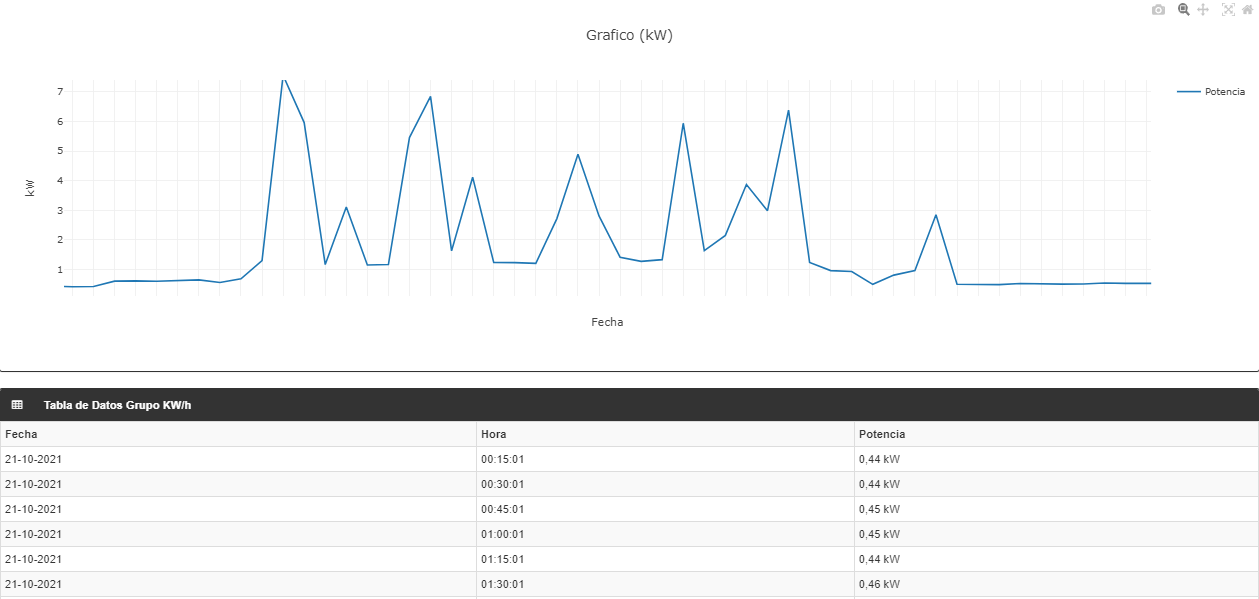Viewport: 1259px width, 599px height.
Task: Click the 0,46 kW power value
Action: (879, 584)
